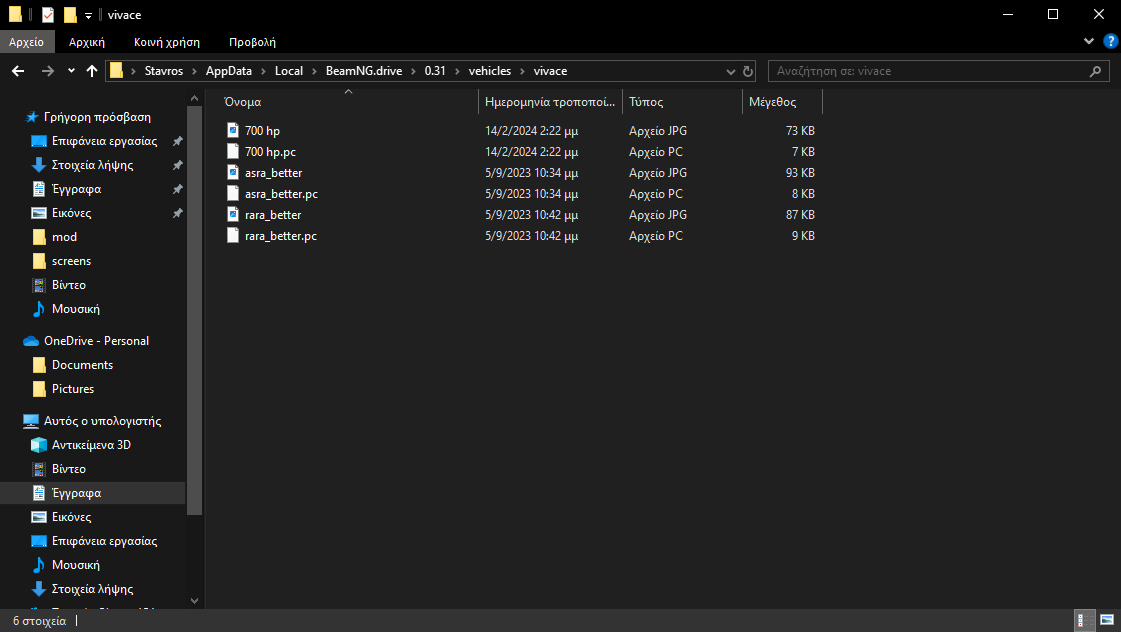The height and width of the screenshot is (632, 1121).
Task: Open OneDrive Documents folder
Action: click(82, 365)
